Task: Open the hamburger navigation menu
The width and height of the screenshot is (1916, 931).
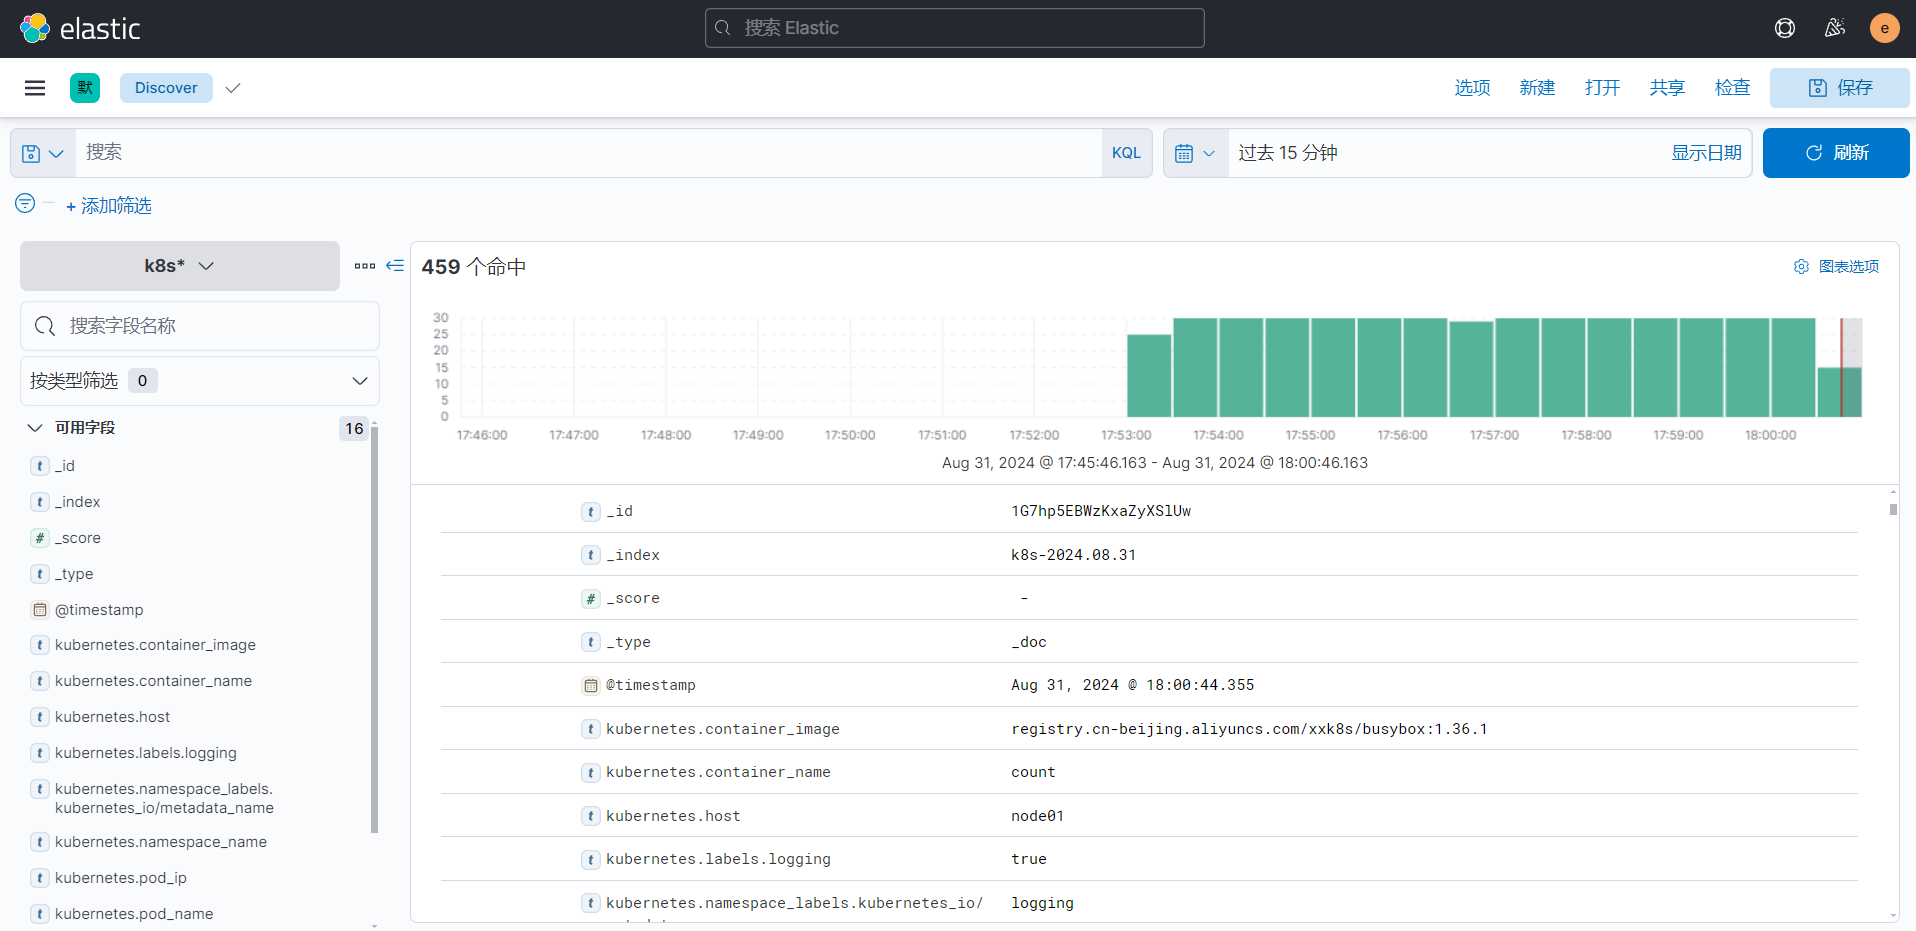Action: [35, 88]
